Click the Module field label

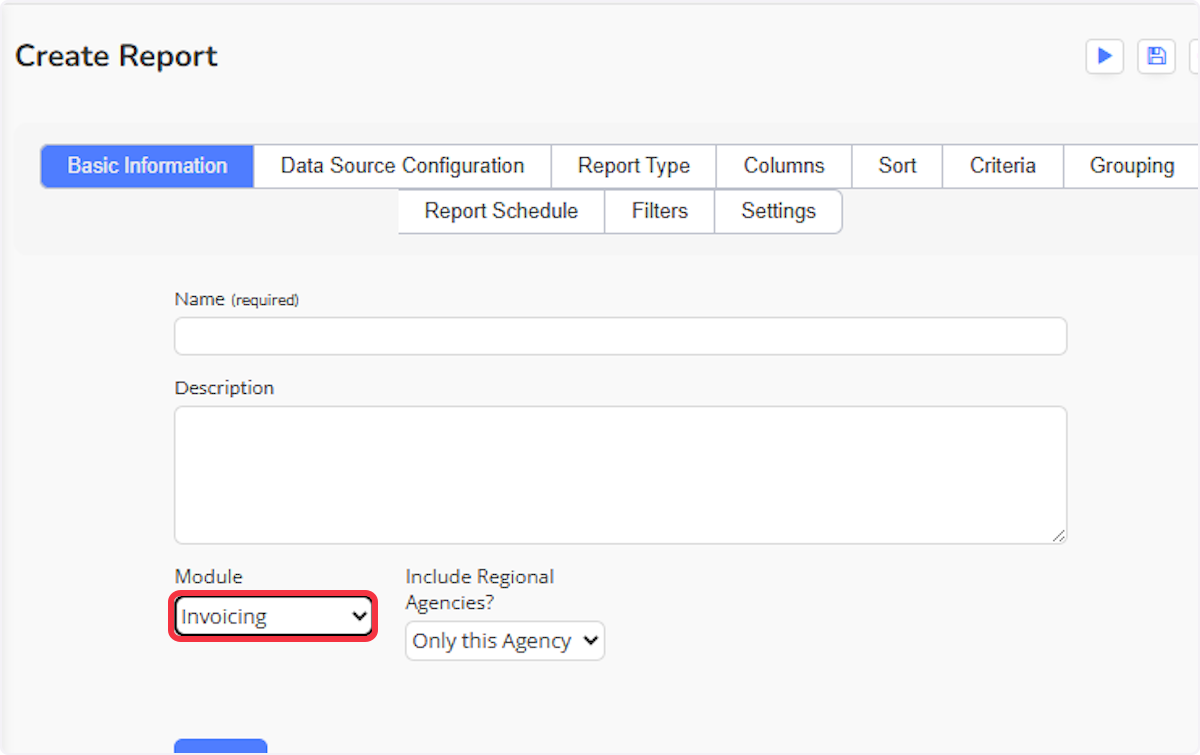209,577
